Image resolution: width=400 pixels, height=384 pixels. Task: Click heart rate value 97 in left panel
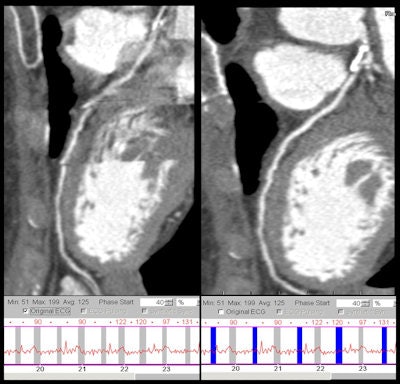pos(166,322)
